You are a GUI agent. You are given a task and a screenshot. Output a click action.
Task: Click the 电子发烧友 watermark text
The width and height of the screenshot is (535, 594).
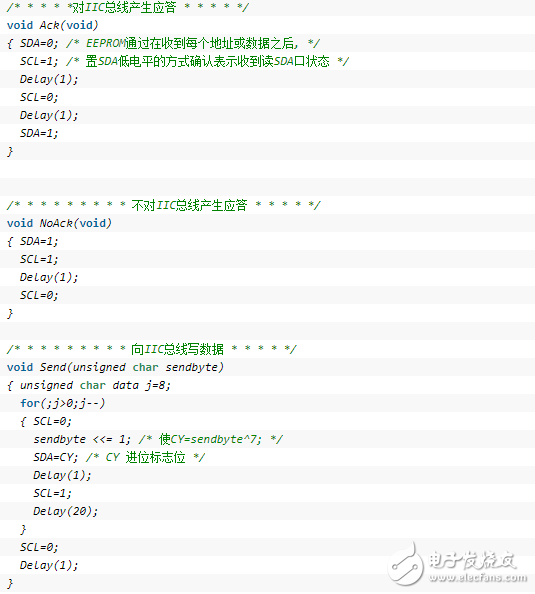coord(472,560)
